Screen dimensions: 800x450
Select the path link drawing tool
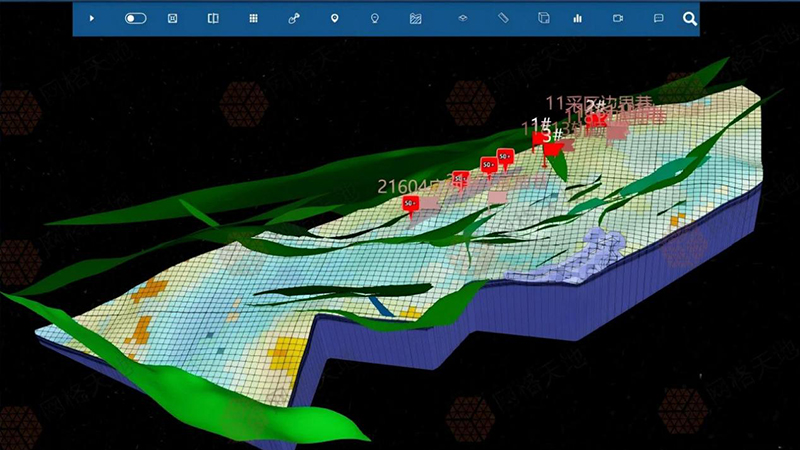[294, 18]
